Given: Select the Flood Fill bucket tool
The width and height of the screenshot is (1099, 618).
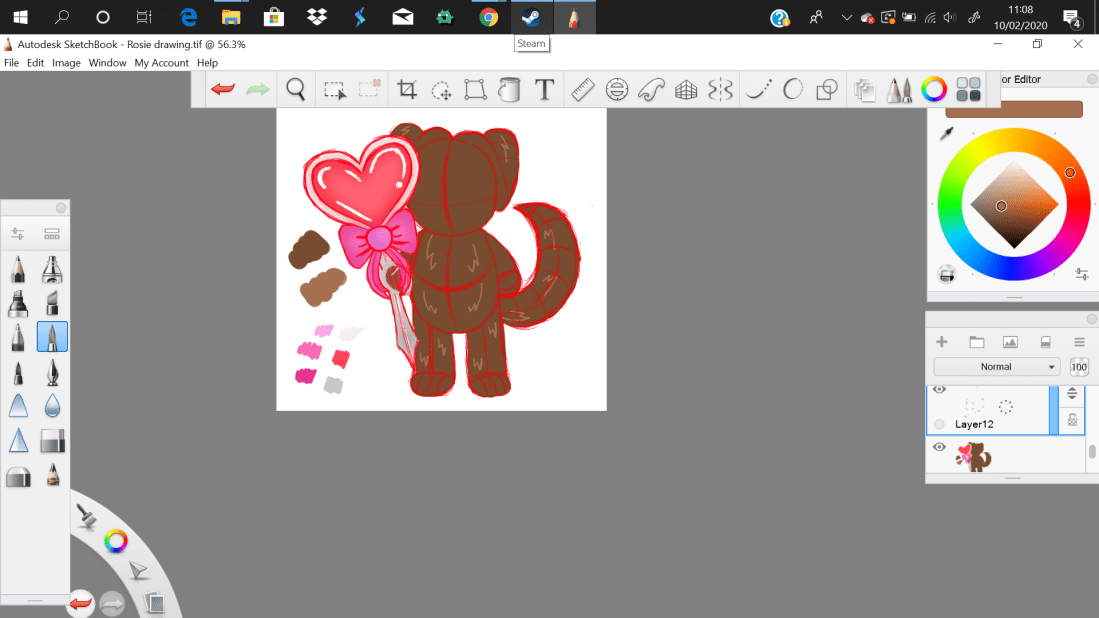Looking at the screenshot, I should 509,90.
